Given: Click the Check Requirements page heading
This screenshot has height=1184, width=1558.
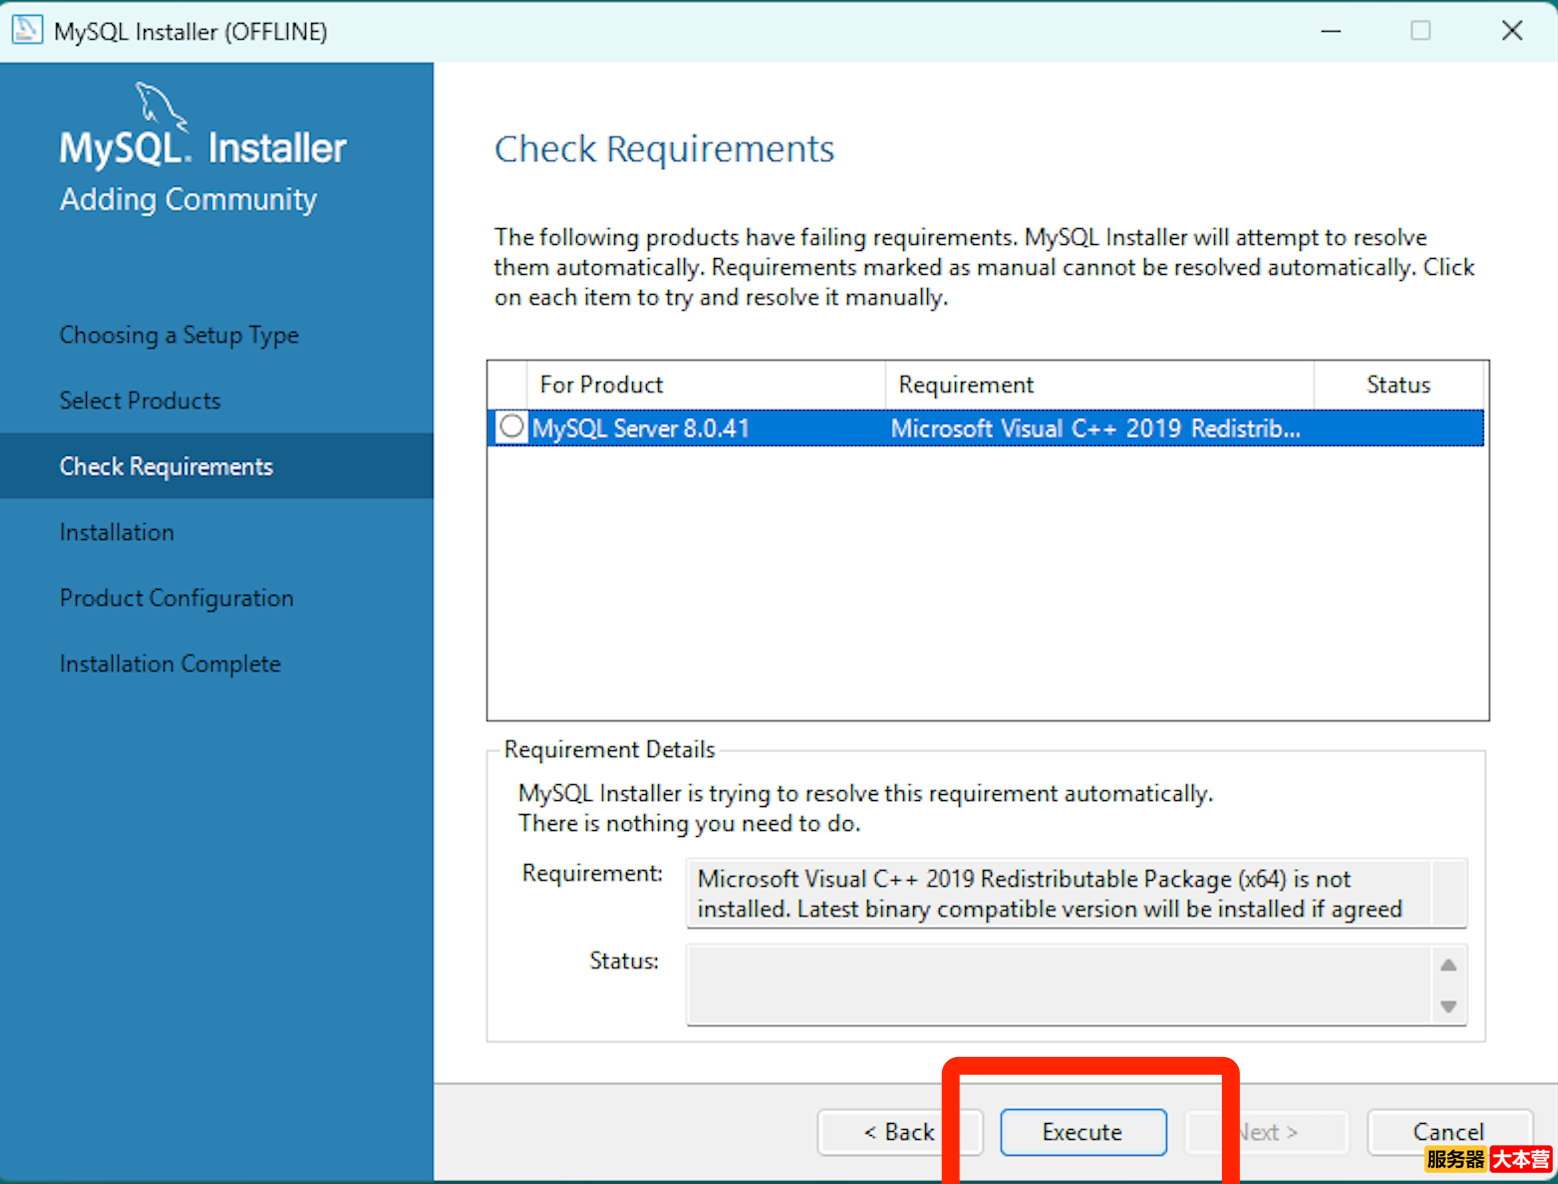Looking at the screenshot, I should click(664, 149).
